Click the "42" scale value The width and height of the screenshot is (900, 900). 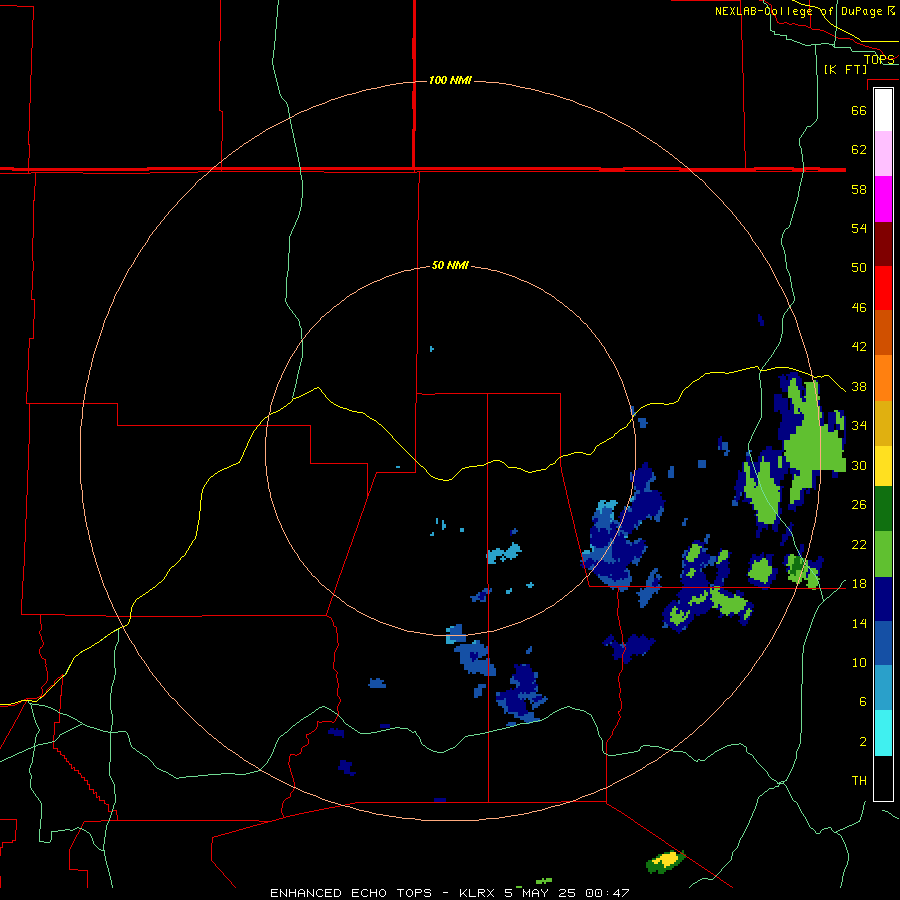859,347
